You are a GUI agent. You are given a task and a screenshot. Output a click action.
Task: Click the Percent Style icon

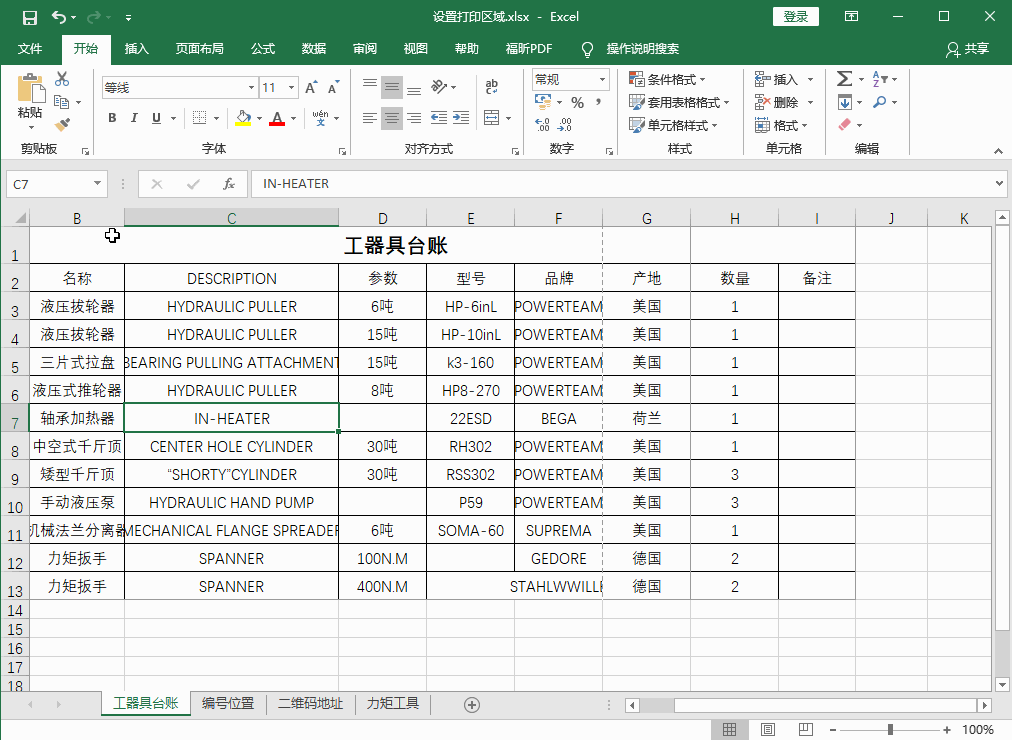point(577,102)
